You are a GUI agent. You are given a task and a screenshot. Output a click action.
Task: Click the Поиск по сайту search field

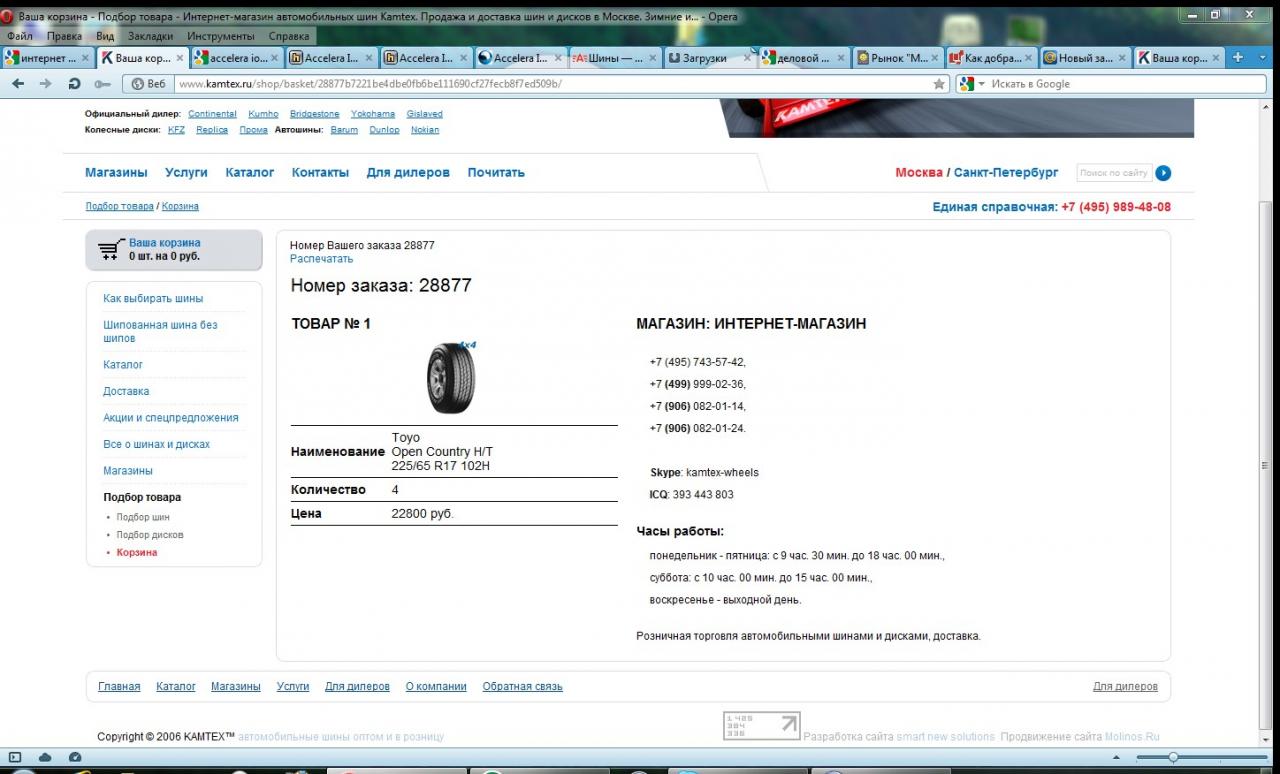click(x=1113, y=173)
